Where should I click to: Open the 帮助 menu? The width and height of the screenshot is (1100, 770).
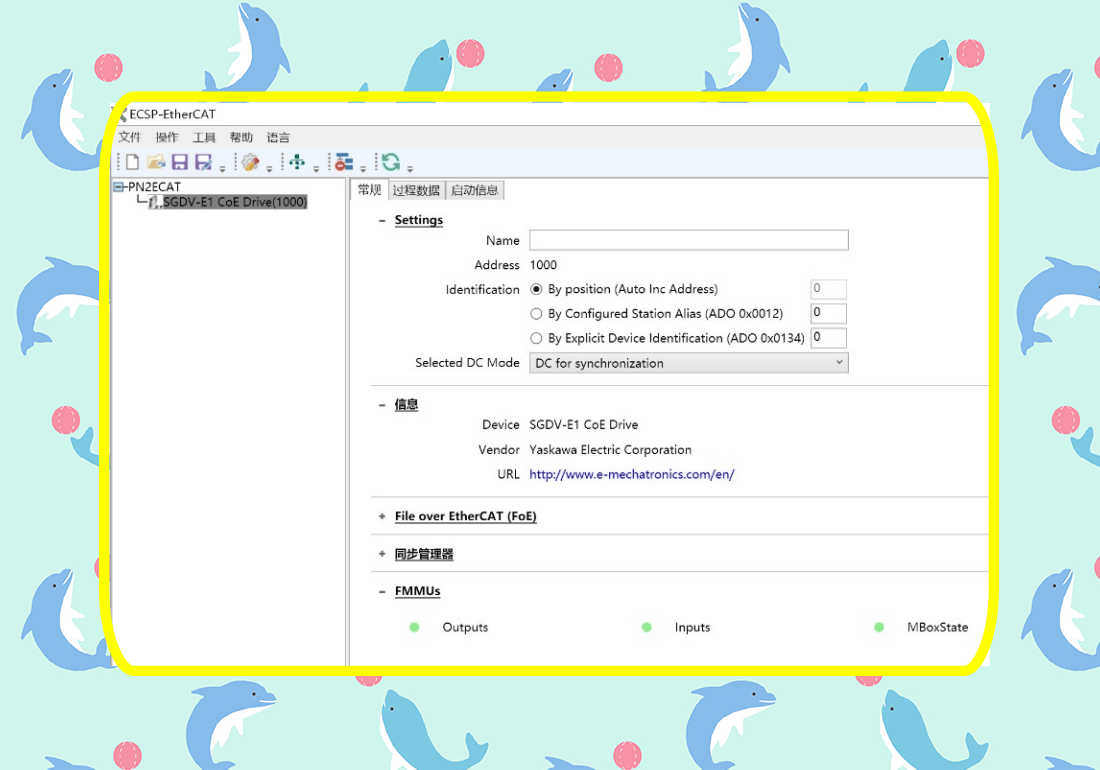click(x=241, y=137)
